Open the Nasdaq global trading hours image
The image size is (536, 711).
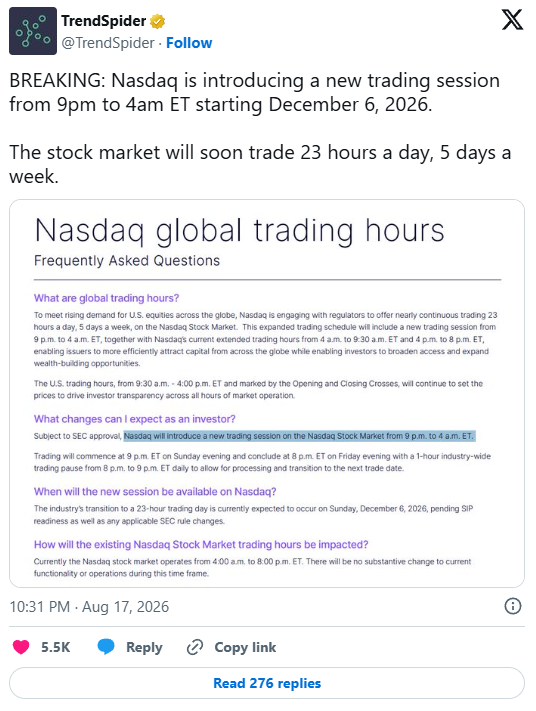(267, 394)
